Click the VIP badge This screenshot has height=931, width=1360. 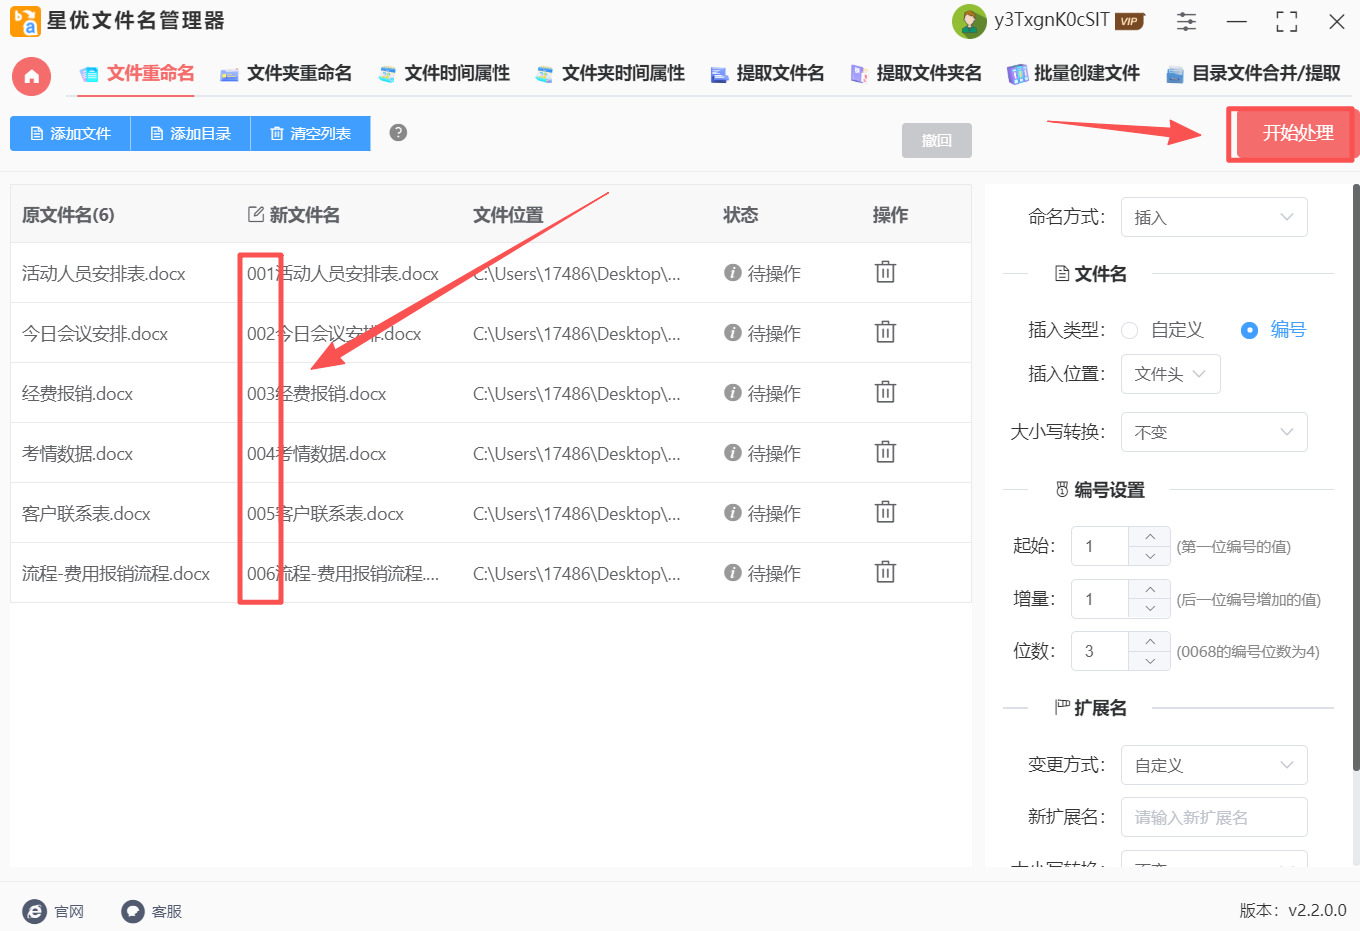click(1130, 21)
